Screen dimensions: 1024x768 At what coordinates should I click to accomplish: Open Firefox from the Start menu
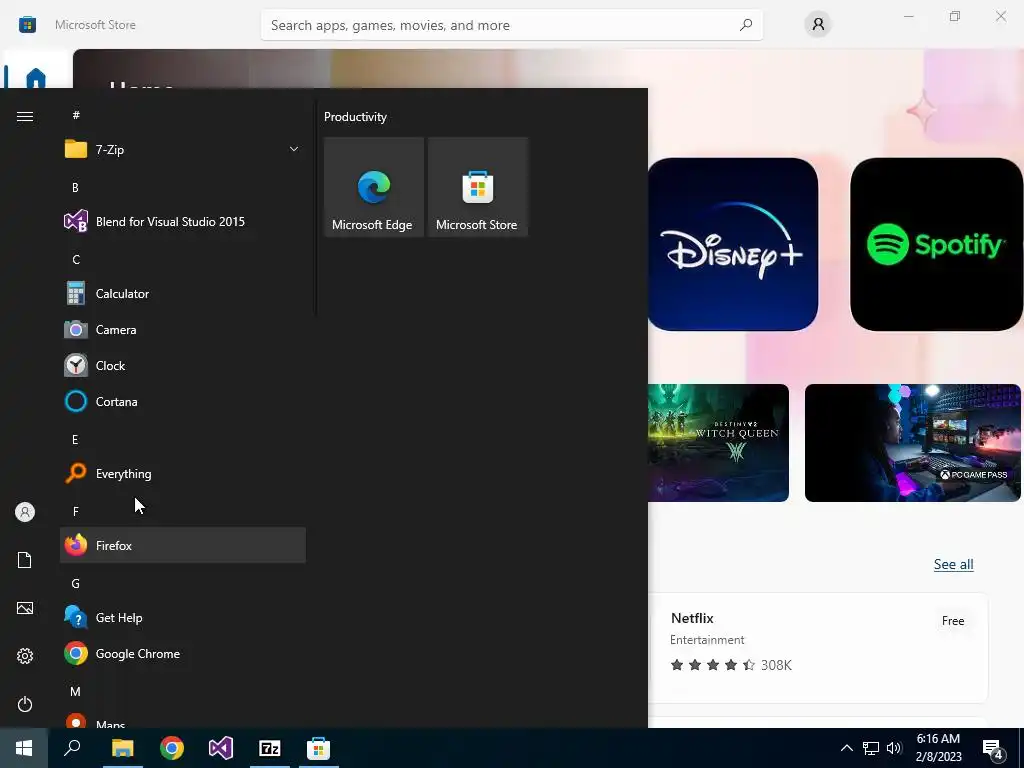click(x=183, y=545)
